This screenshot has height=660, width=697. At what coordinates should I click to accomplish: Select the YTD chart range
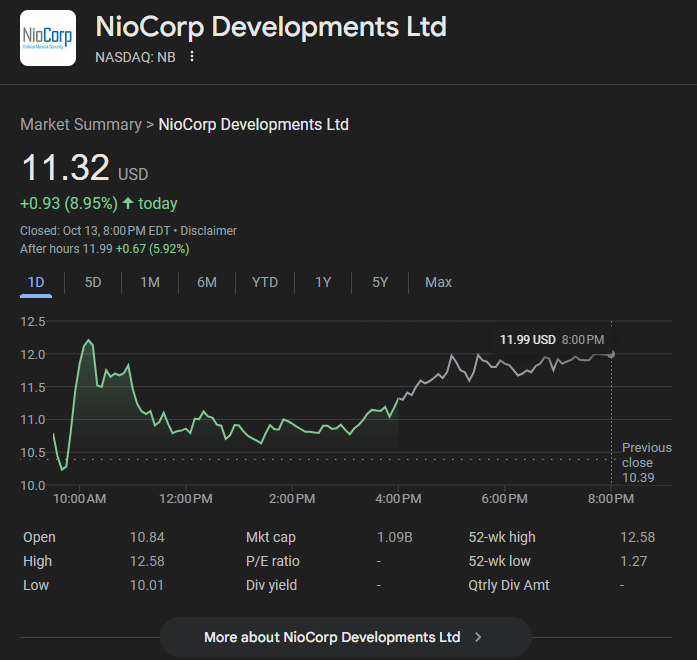[264, 282]
